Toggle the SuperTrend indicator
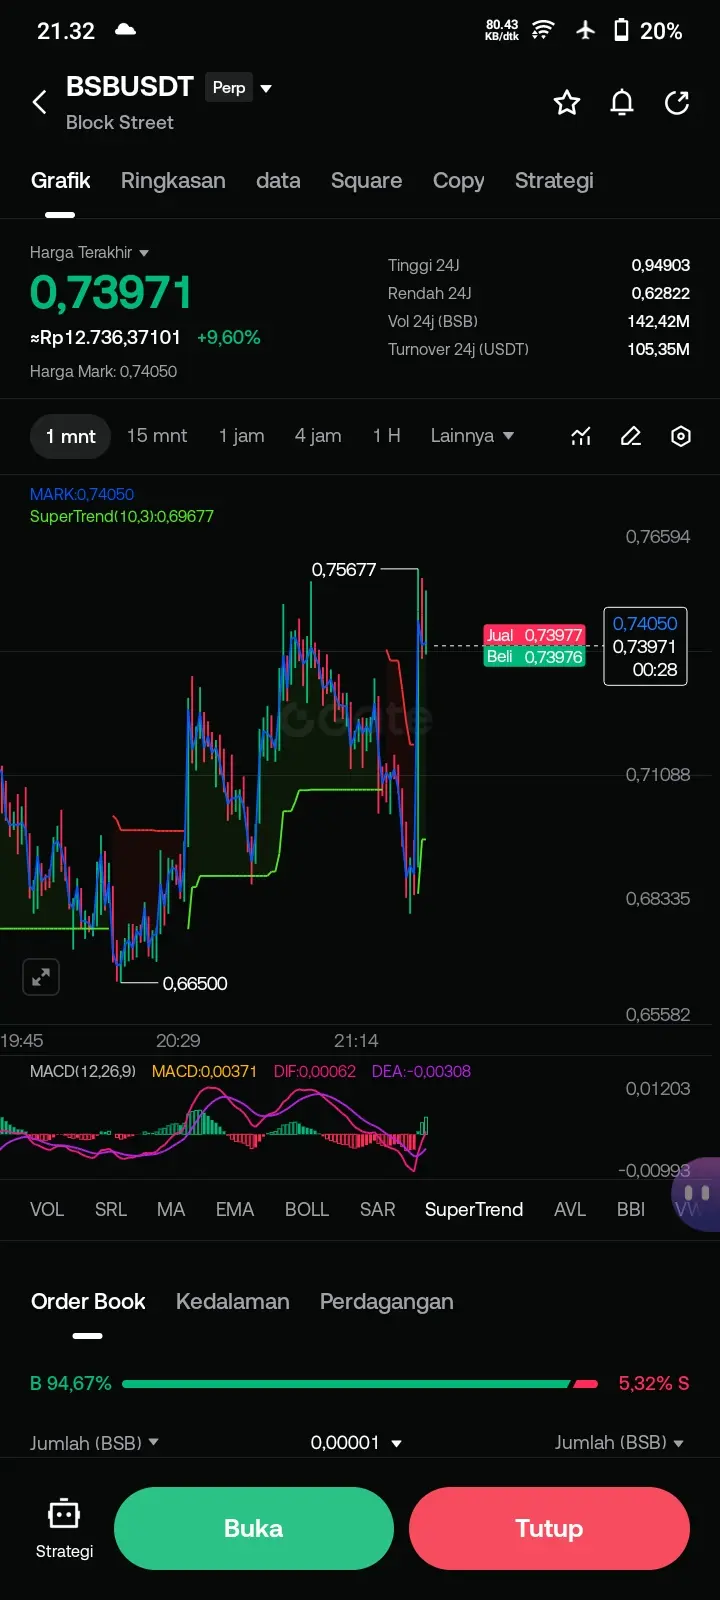720x1600 pixels. (474, 1209)
